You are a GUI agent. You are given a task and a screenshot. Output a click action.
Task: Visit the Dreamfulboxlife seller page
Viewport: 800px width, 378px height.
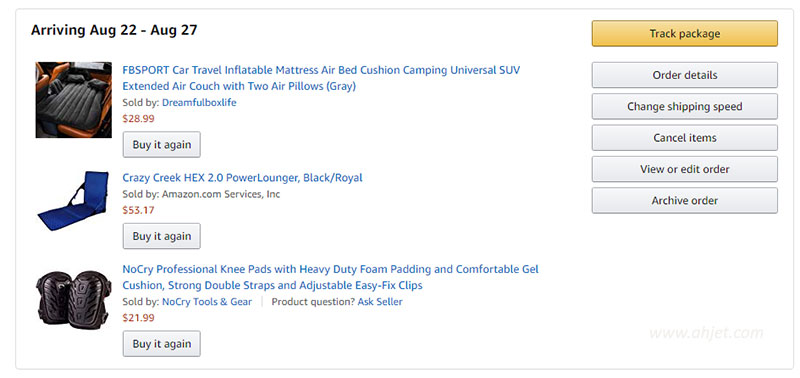tap(199, 103)
